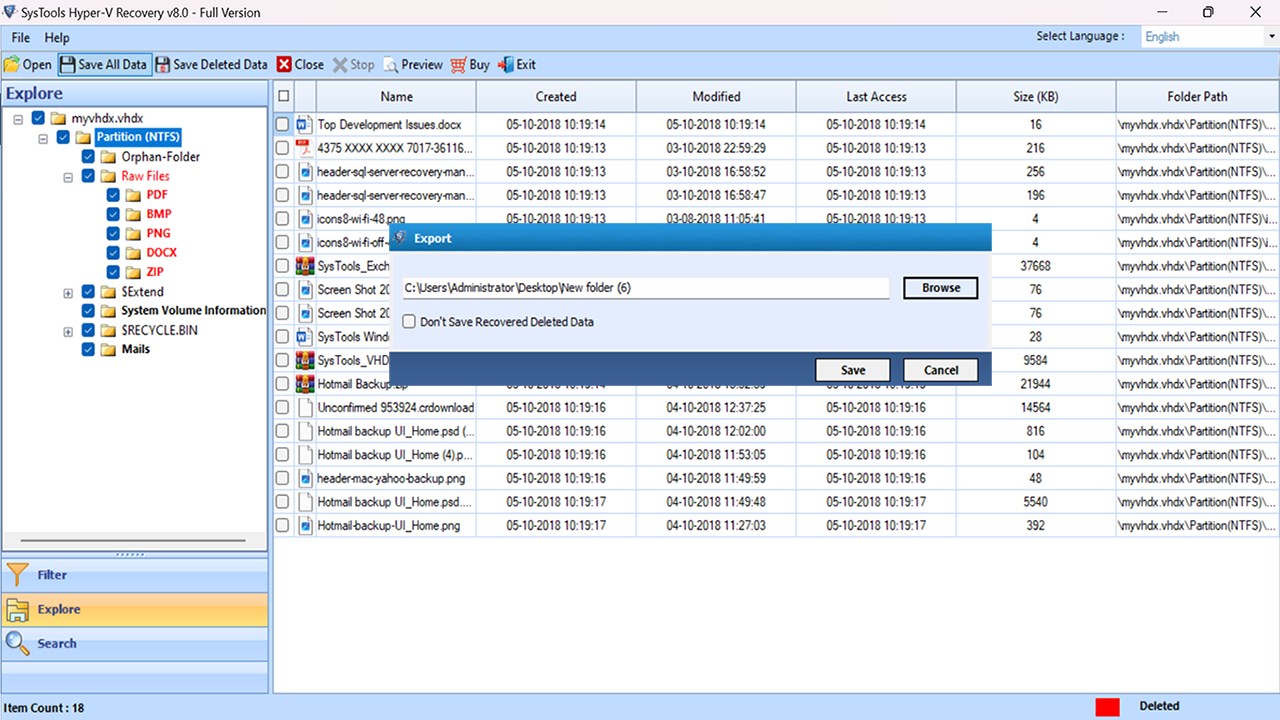The width and height of the screenshot is (1280, 720).
Task: Click the Search magnifier icon in sidebar
Action: (17, 643)
